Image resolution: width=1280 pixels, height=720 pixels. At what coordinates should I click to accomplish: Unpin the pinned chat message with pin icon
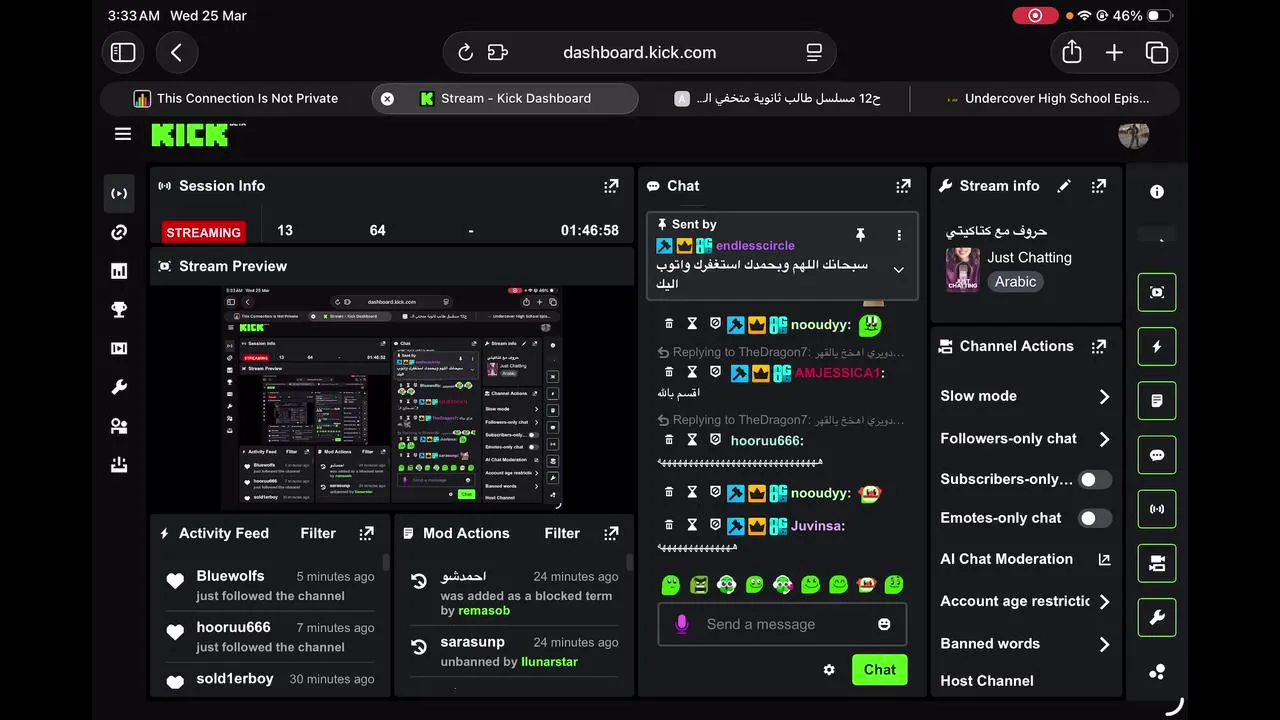[860, 235]
